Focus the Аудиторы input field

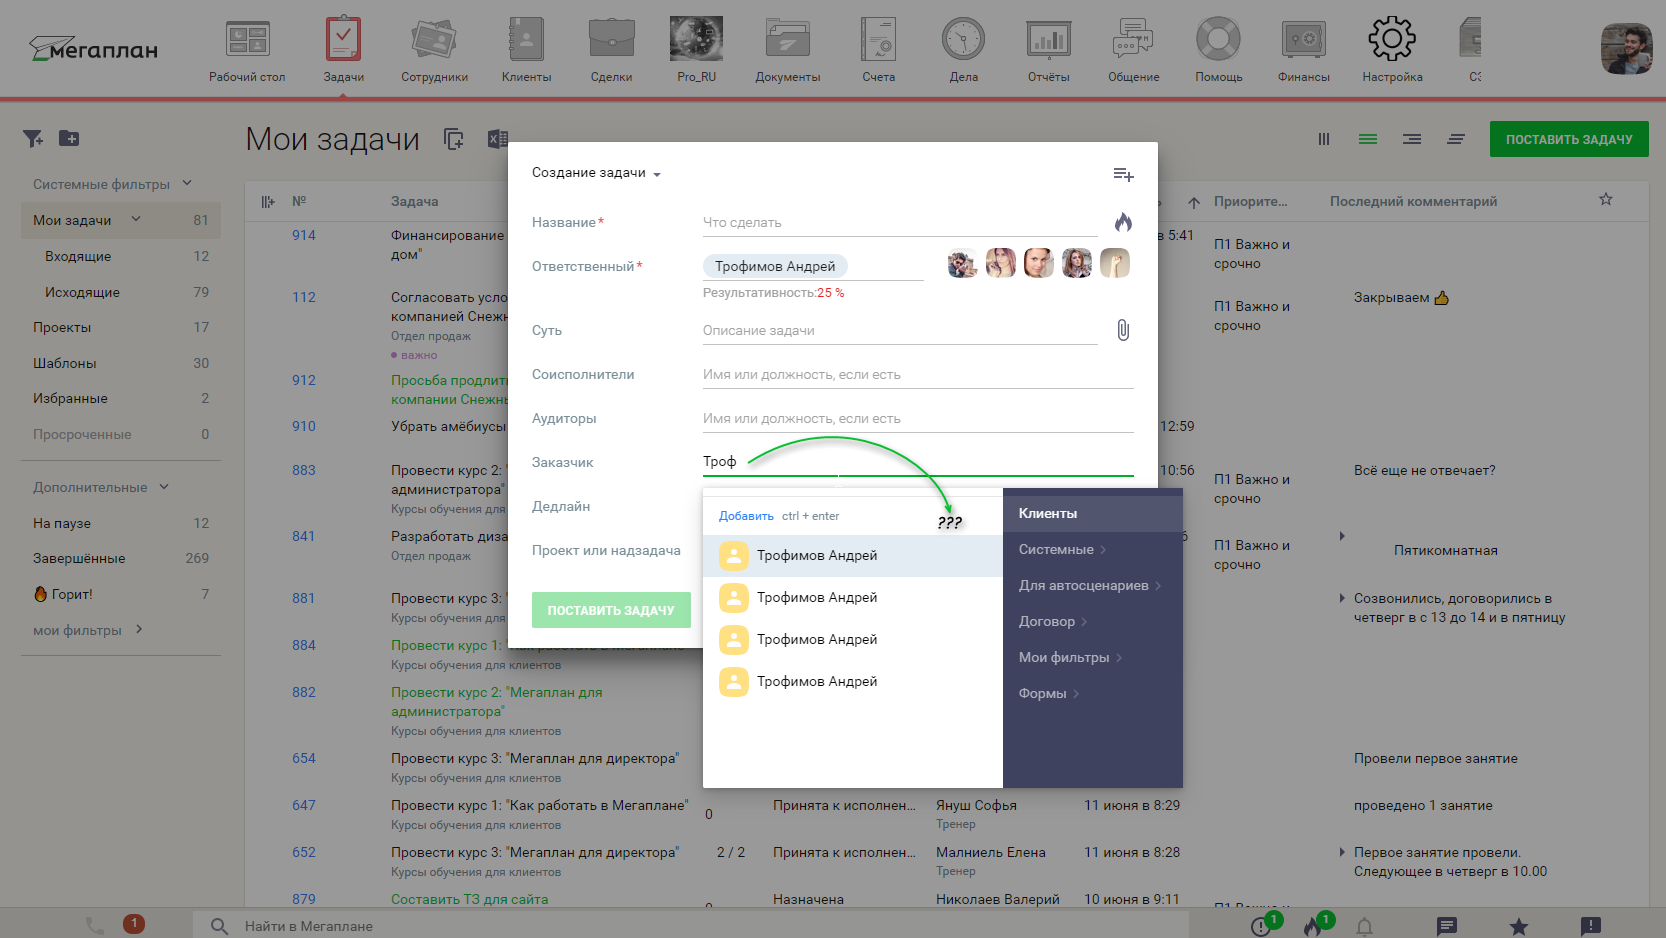(918, 418)
